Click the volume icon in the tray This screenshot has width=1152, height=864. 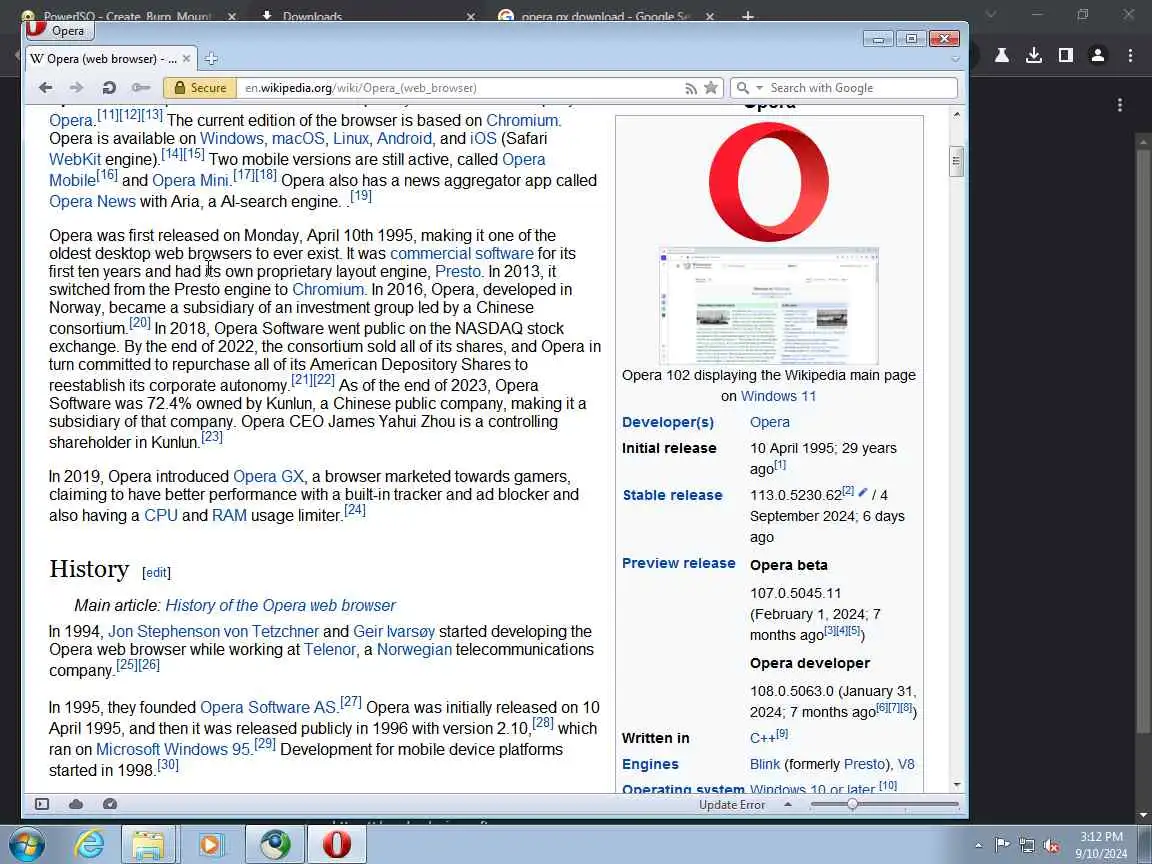pos(1051,846)
